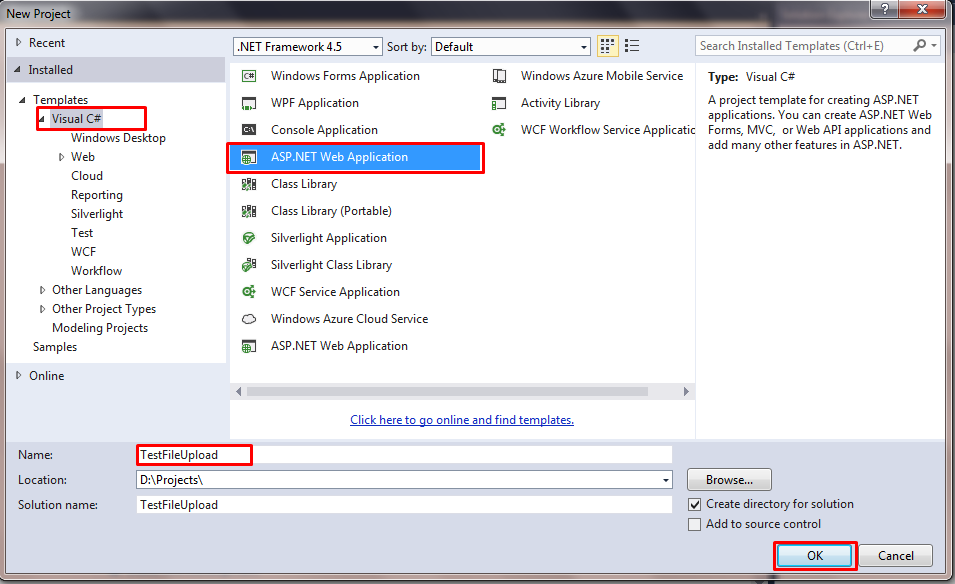The width and height of the screenshot is (955, 584).
Task: Collapse the Templates tree node
Action: pyautogui.click(x=23, y=100)
